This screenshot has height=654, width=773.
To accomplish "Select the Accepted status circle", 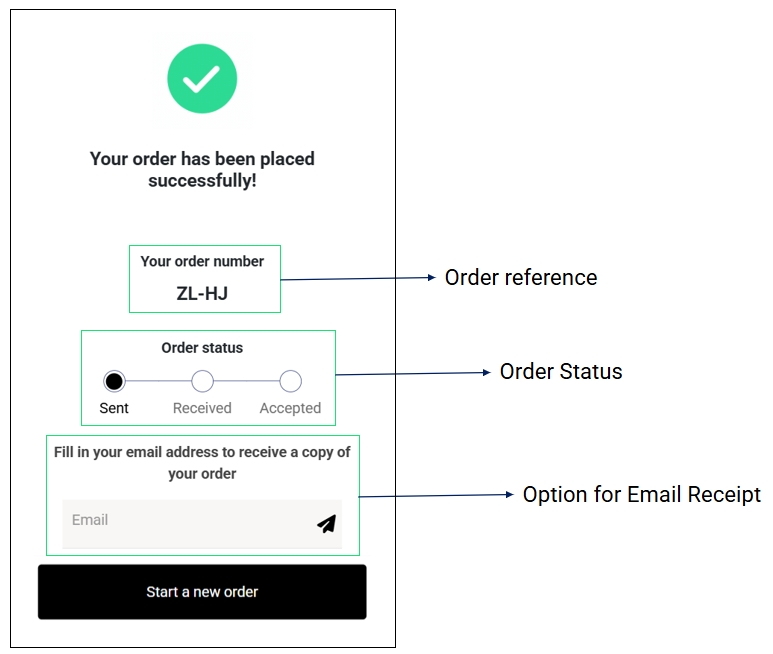I will tap(290, 381).
